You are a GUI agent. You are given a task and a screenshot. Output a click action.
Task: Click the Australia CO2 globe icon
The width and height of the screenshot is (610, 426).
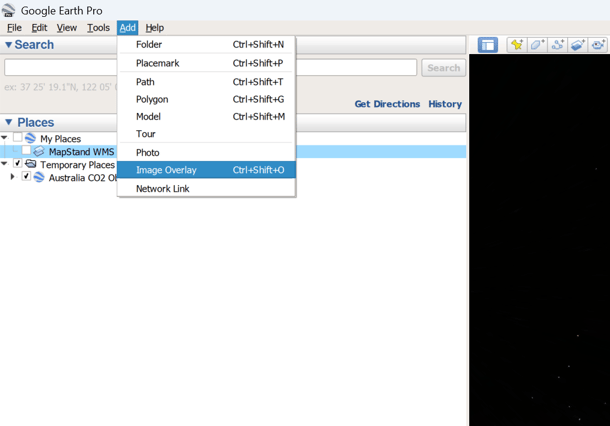coord(39,177)
